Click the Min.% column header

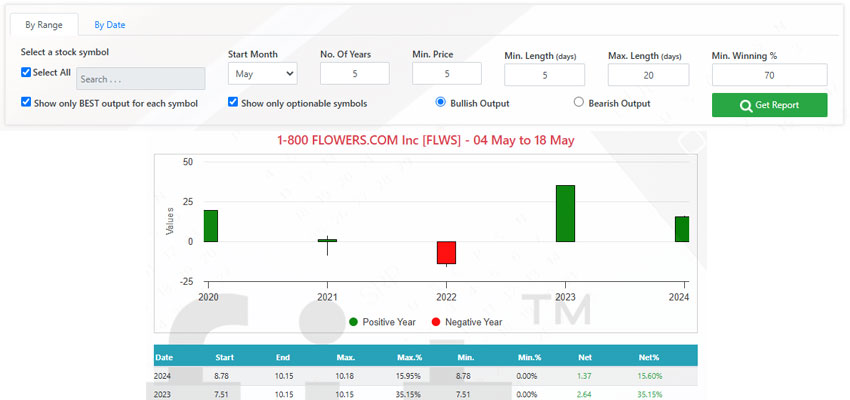[529, 357]
